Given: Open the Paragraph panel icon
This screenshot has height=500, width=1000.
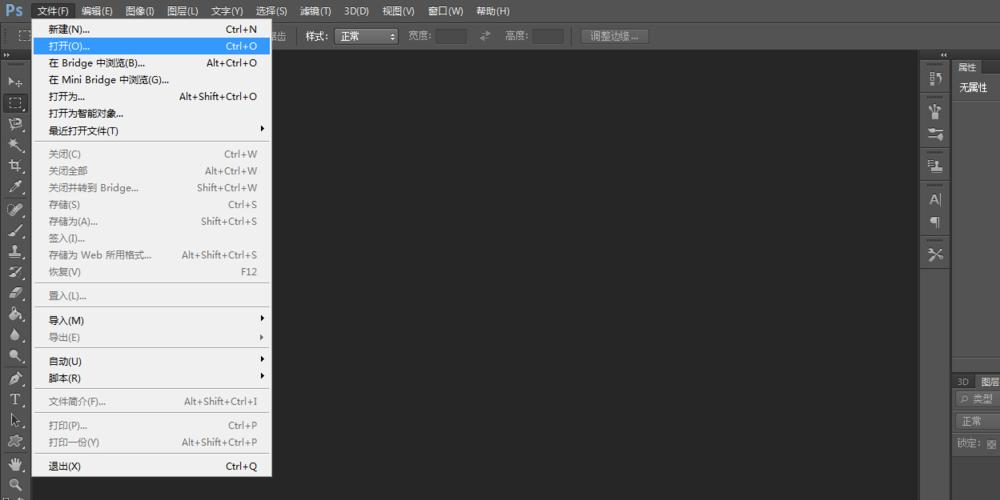Looking at the screenshot, I should click(x=936, y=222).
